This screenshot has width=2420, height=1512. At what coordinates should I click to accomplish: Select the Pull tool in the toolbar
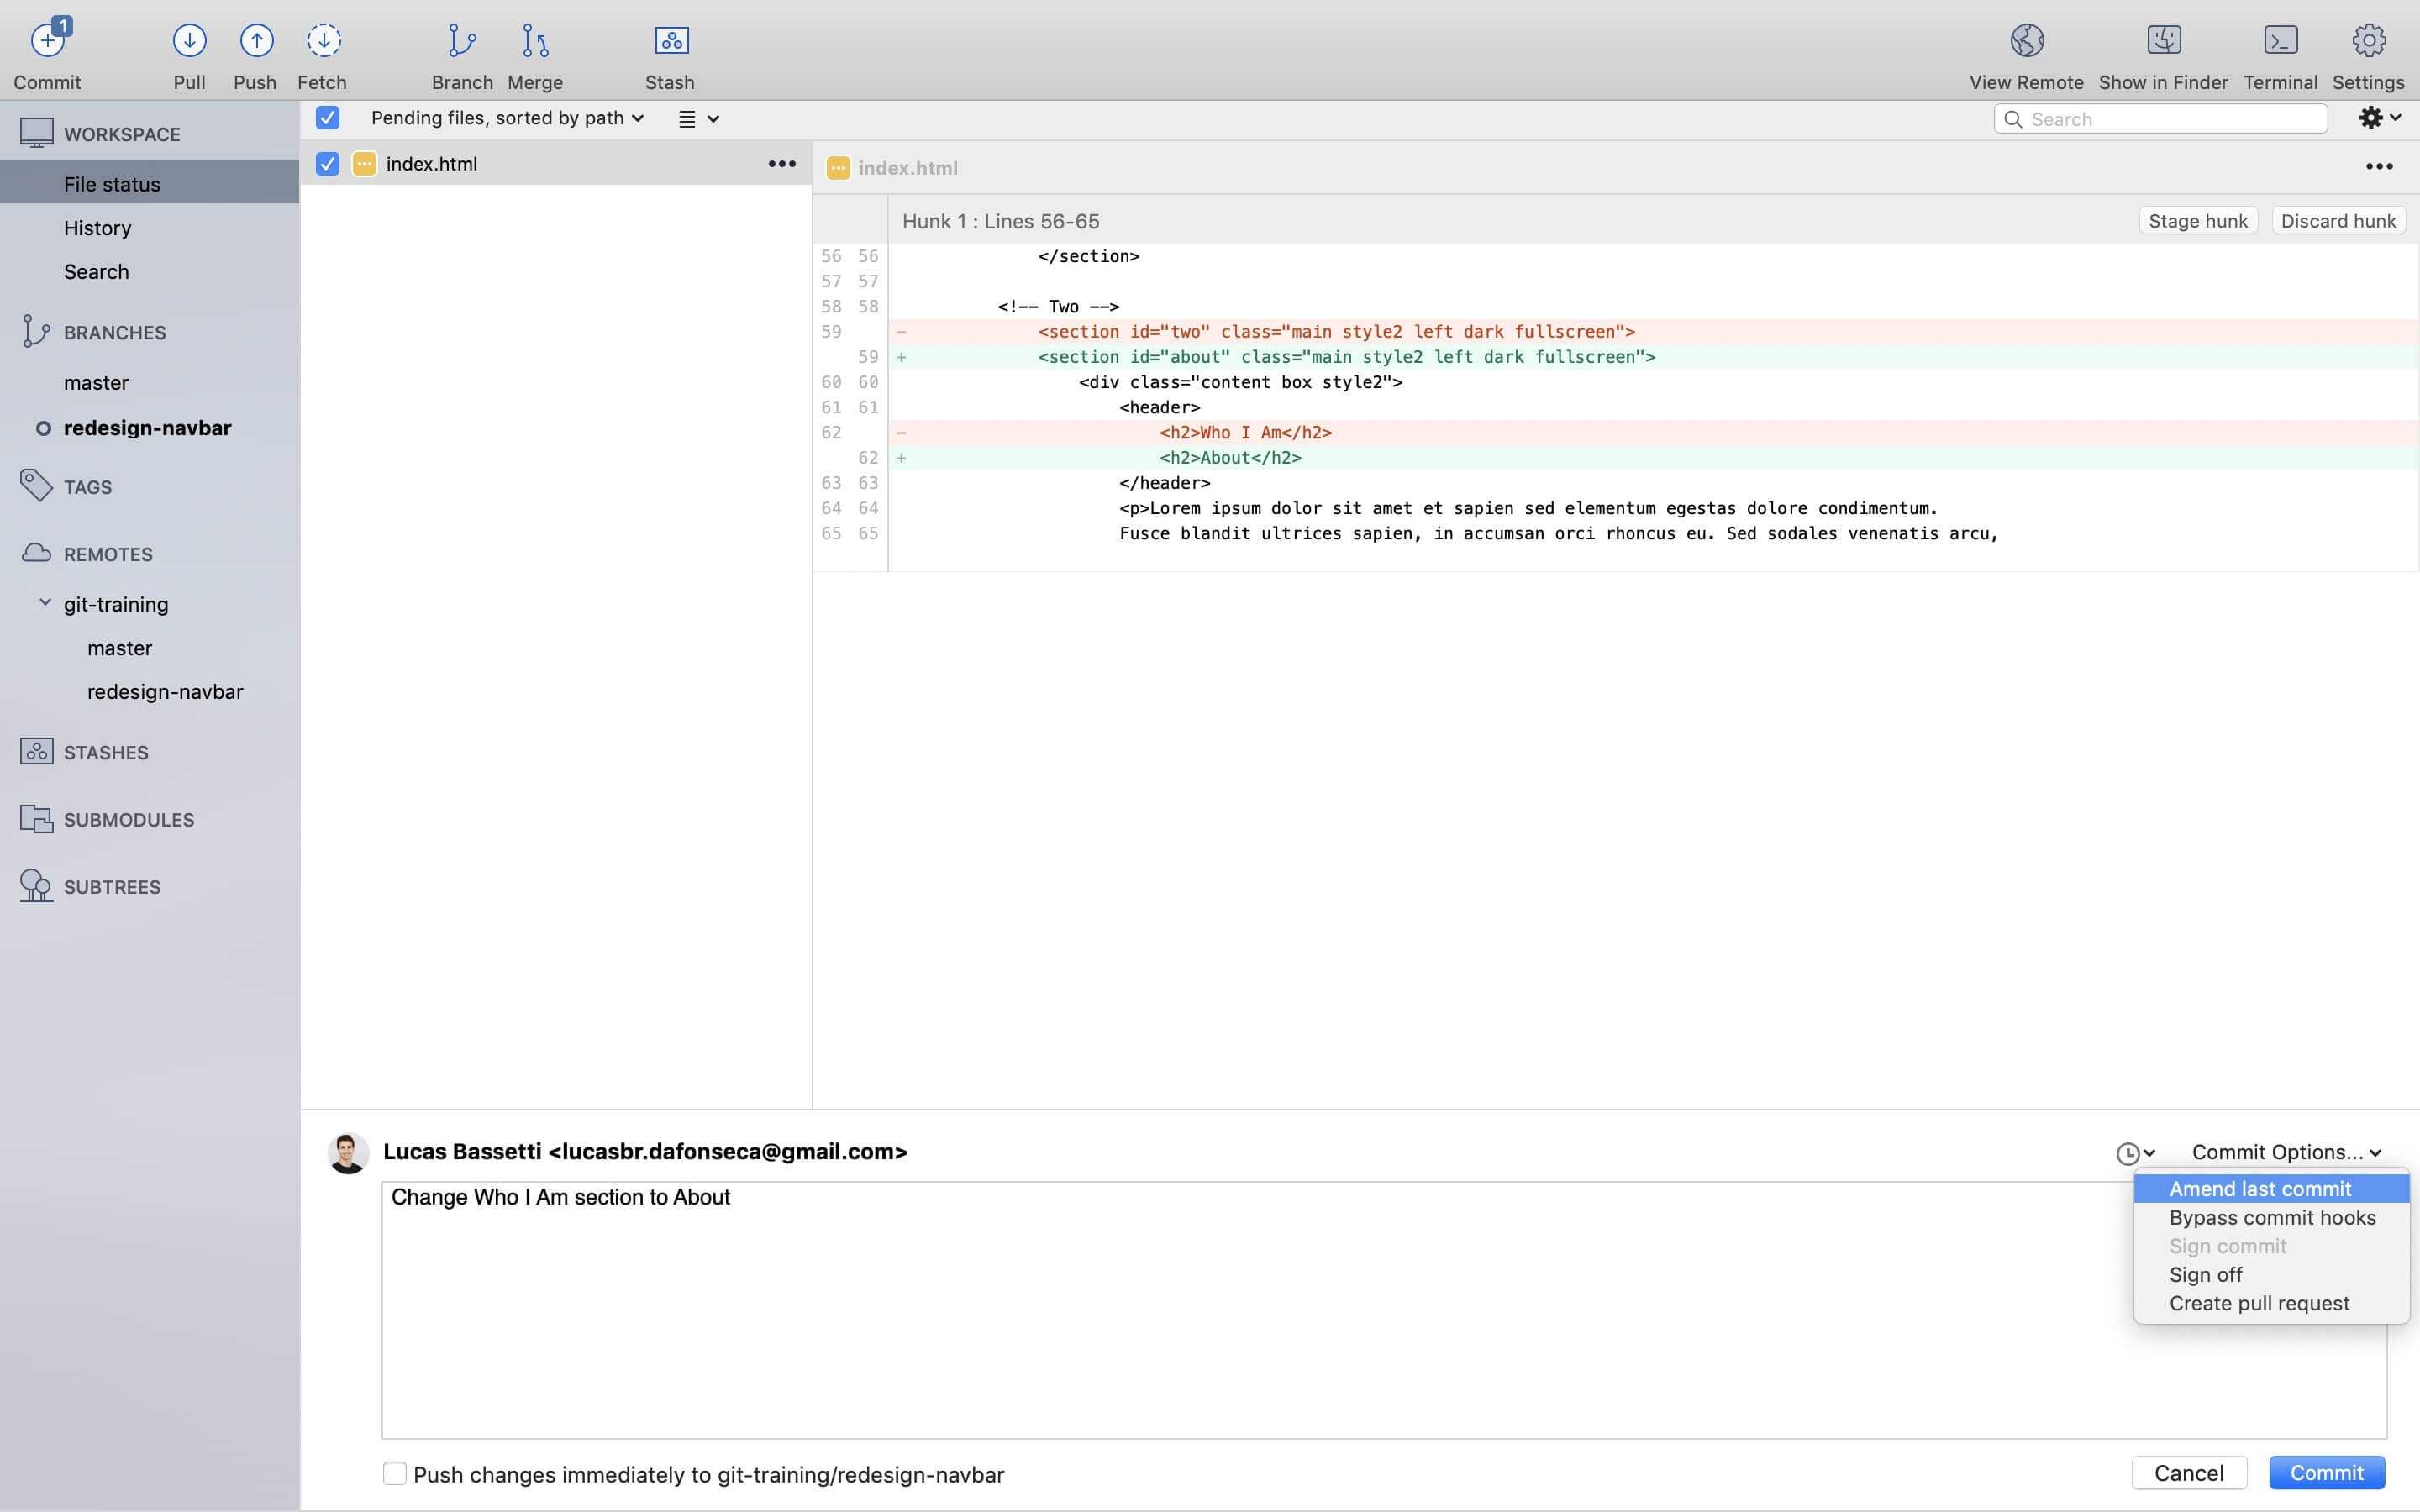189,50
